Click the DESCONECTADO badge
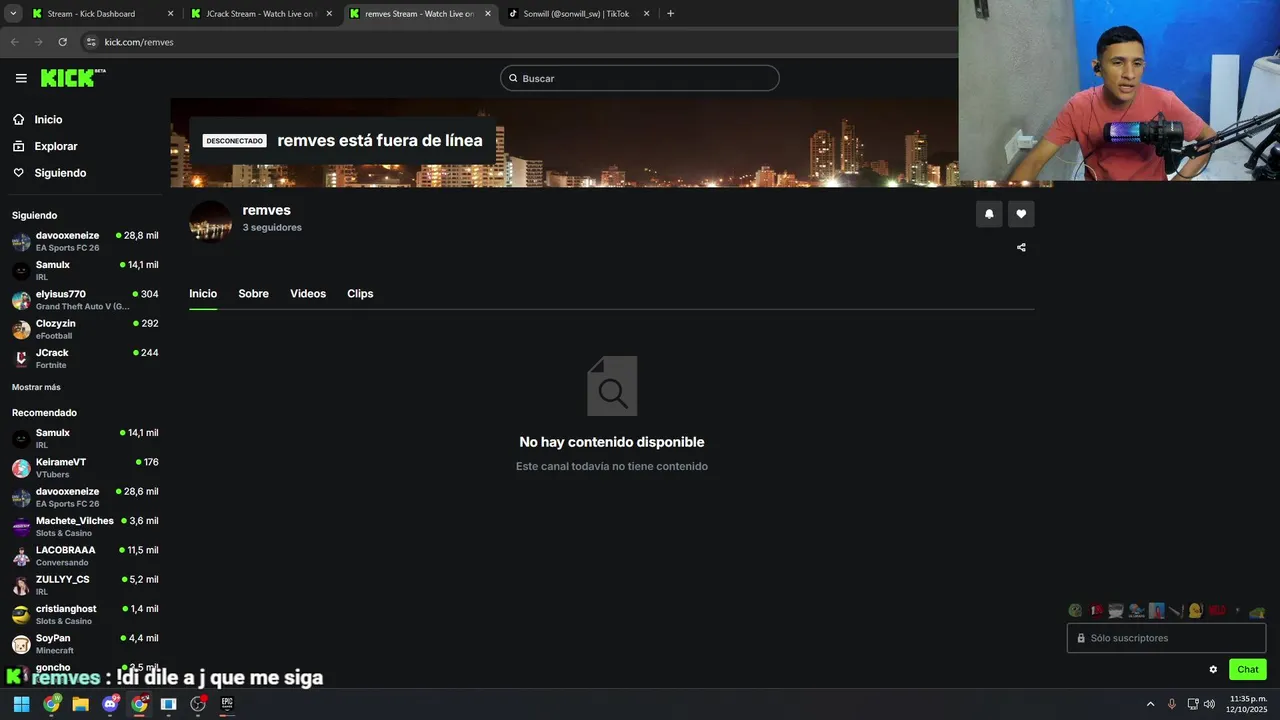1280x720 pixels. [235, 141]
